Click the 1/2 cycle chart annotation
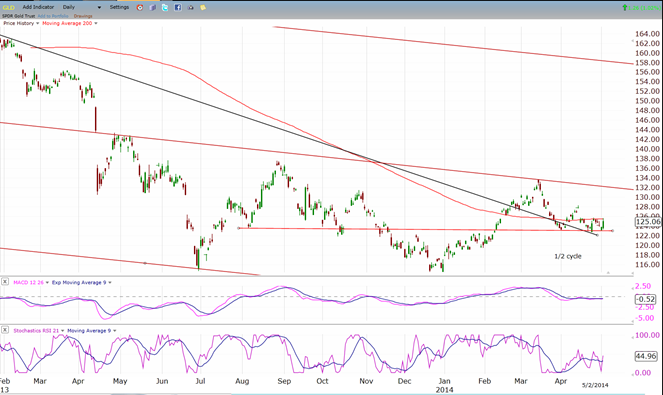Screen dimensions: 663x395 568,256
